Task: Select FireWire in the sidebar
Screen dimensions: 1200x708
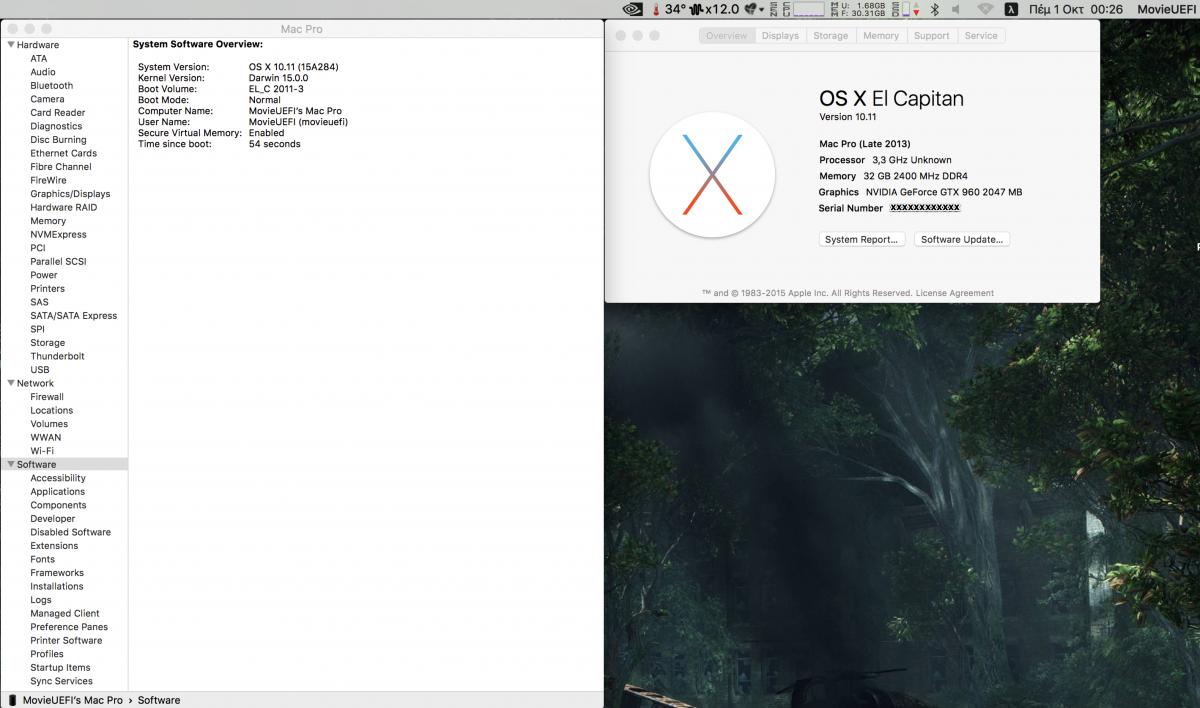Action: pos(50,180)
